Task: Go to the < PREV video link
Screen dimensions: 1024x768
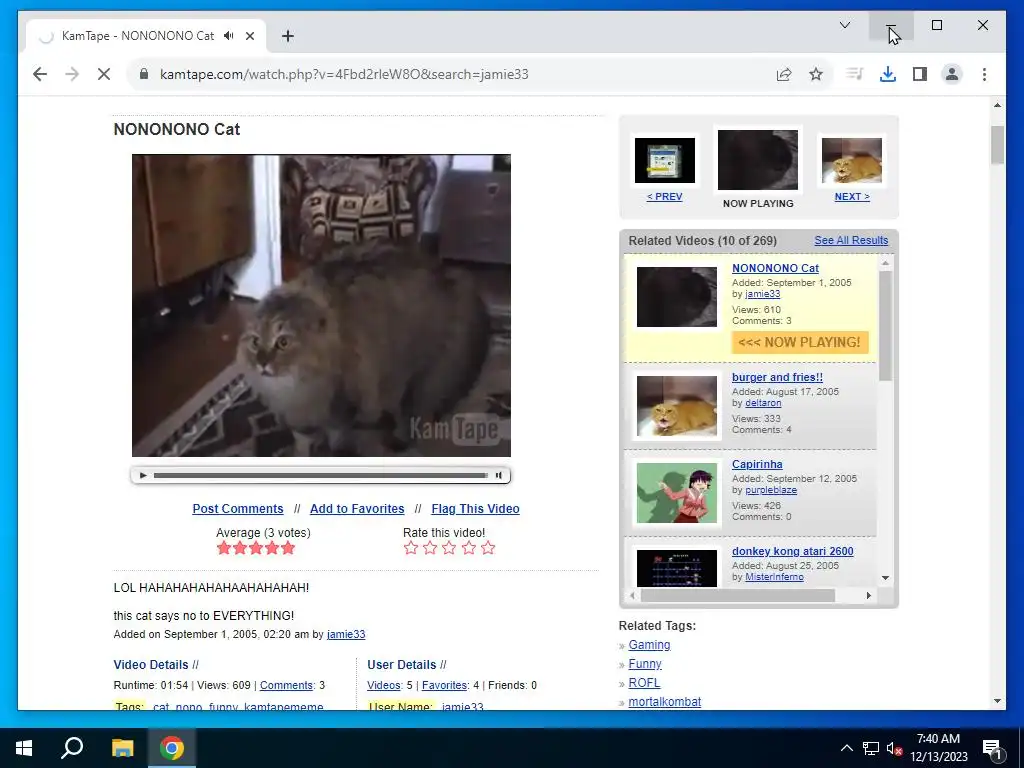Action: (665, 197)
